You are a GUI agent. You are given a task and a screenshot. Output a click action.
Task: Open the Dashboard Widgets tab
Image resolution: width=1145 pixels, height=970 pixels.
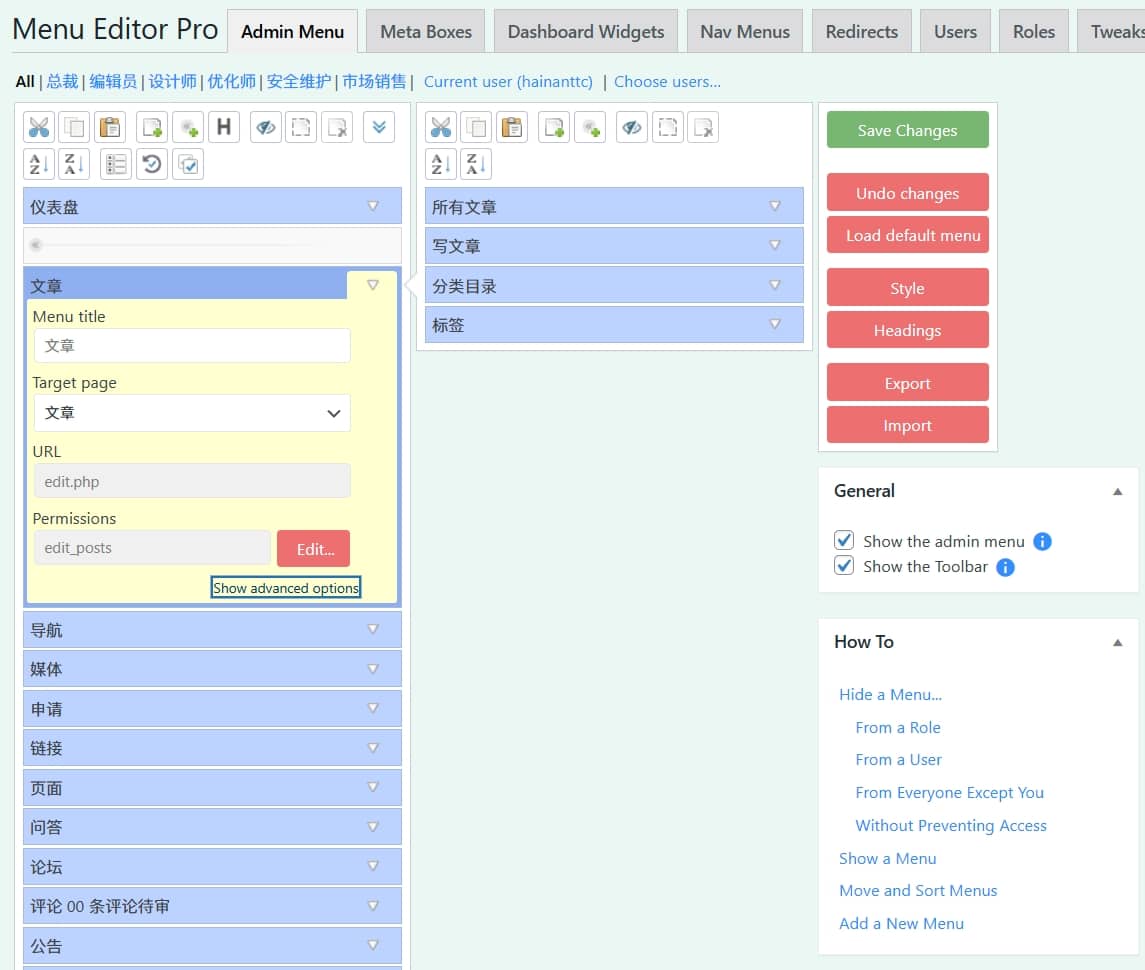tap(586, 32)
